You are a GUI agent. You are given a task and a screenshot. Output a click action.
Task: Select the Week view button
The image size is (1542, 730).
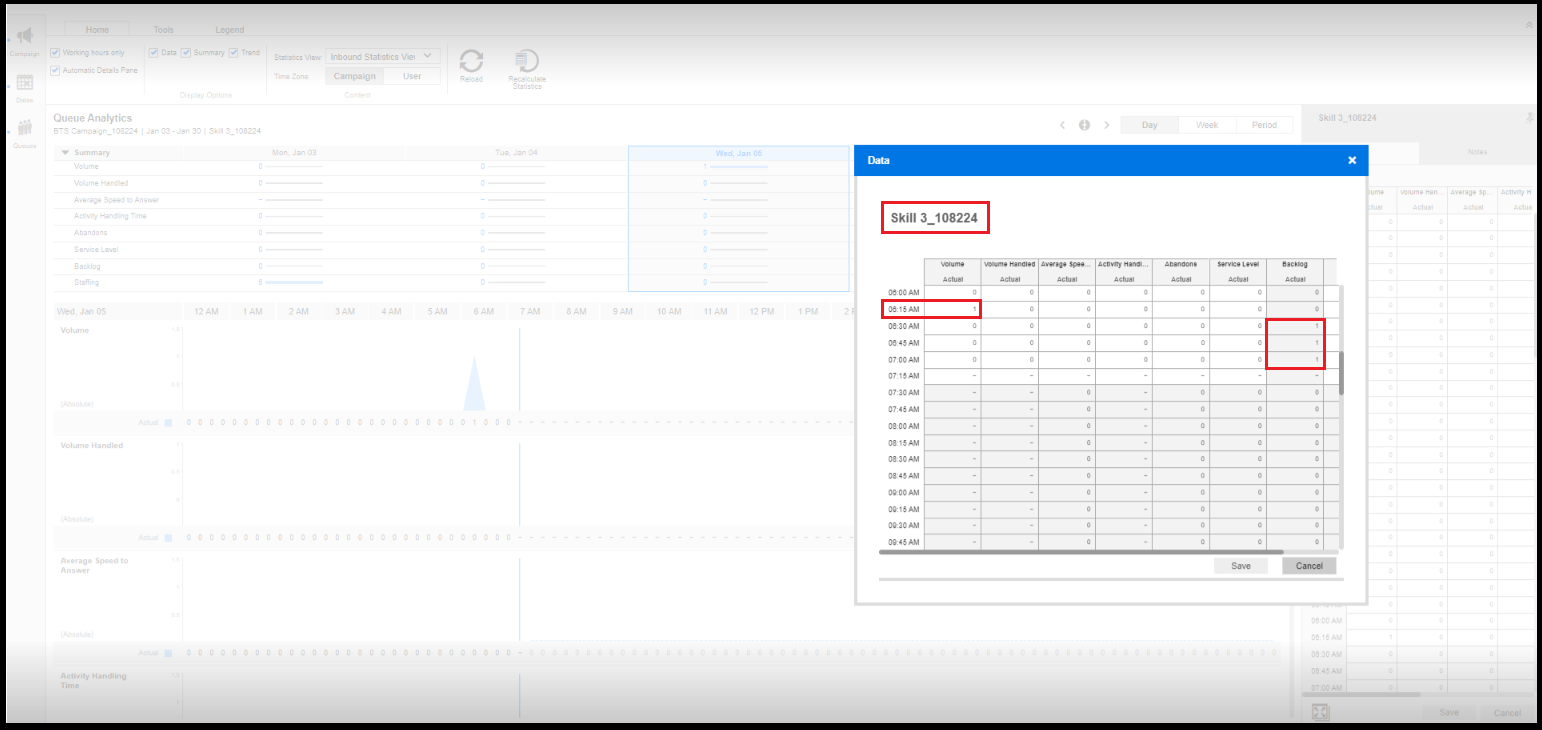[1207, 125]
